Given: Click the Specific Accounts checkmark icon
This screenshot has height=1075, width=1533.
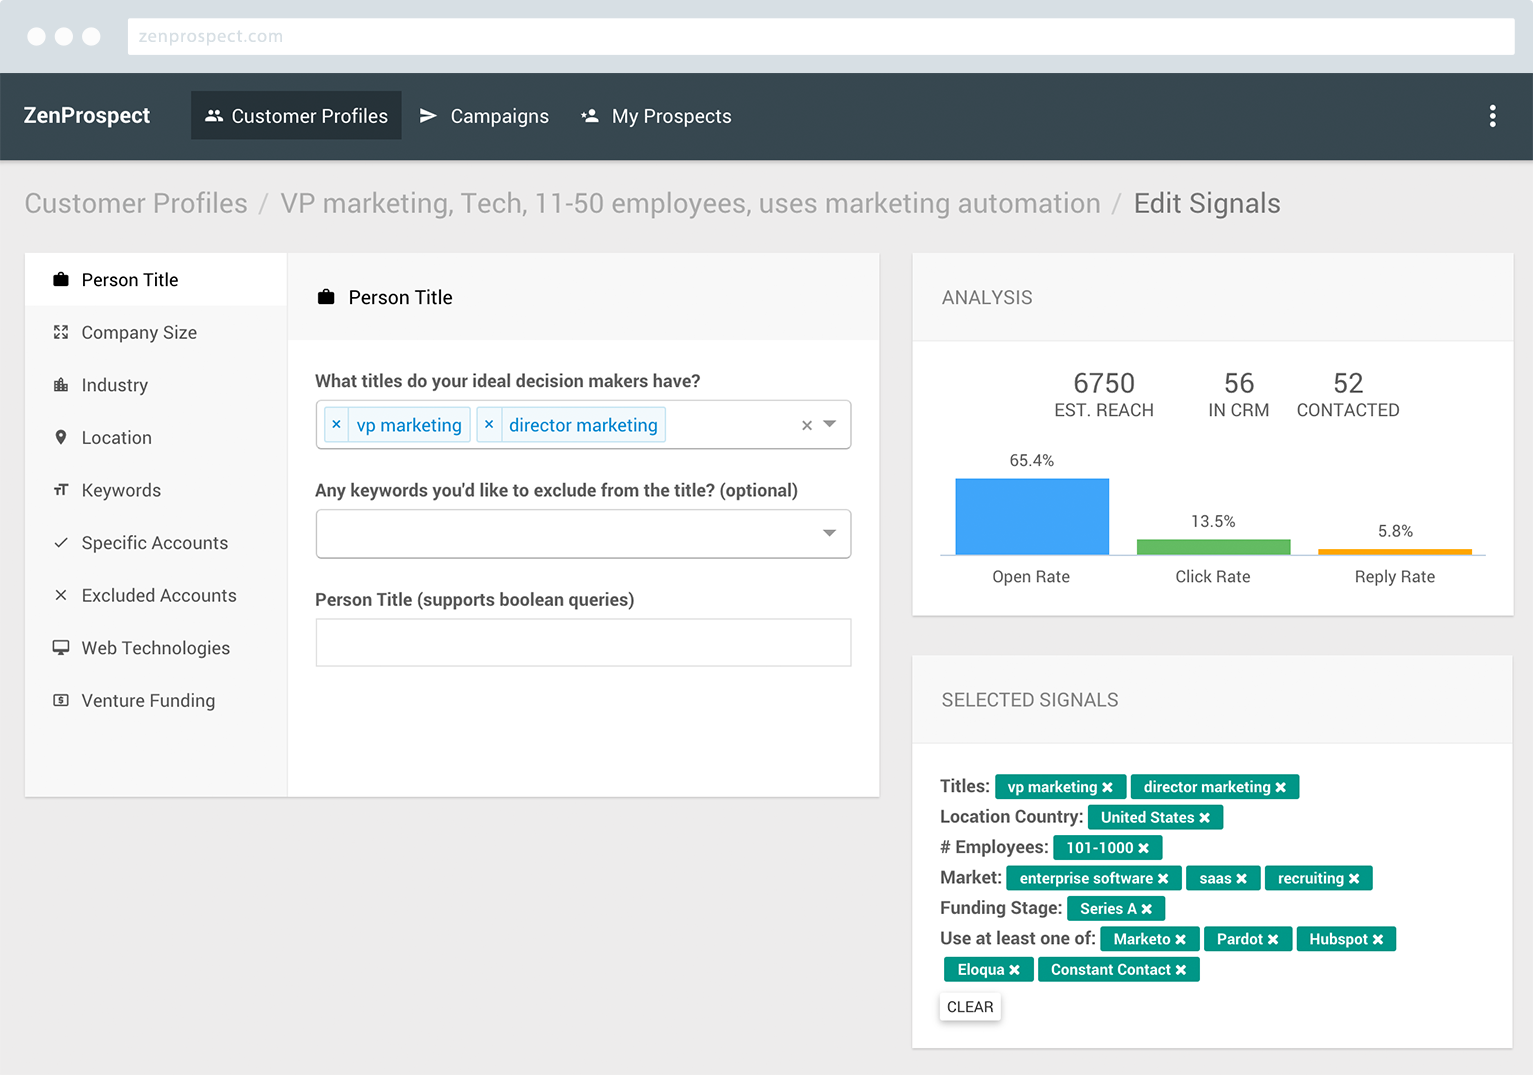Looking at the screenshot, I should pos(61,542).
